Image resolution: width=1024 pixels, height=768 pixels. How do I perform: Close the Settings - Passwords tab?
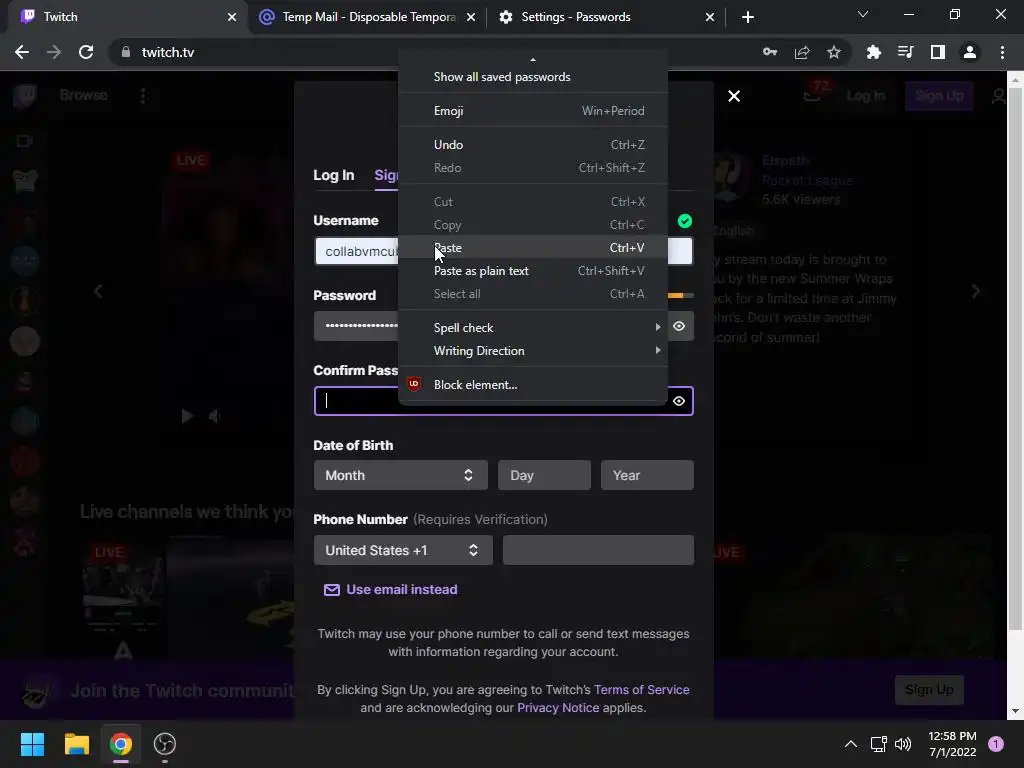710,17
